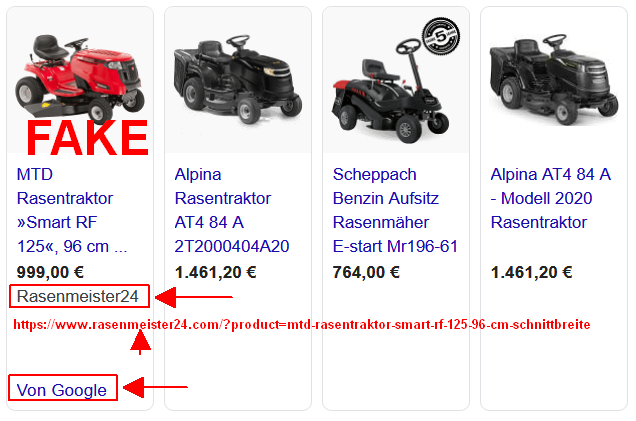Click the red arrow pointing at Rasenmeister24
The height and width of the screenshot is (421, 636).
(x=194, y=297)
